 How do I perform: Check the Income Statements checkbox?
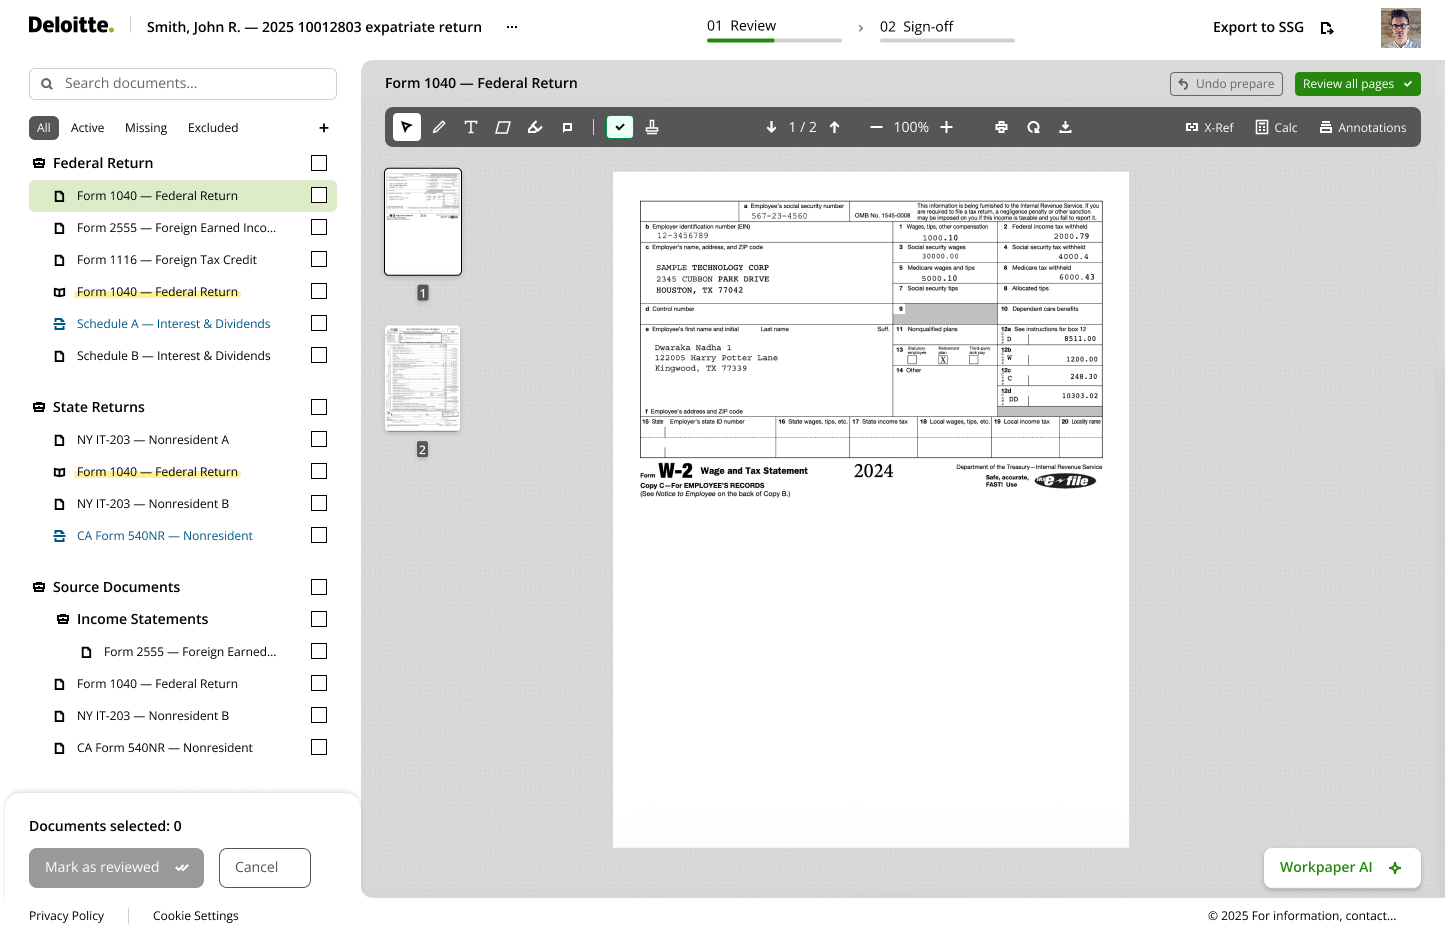coord(319,619)
